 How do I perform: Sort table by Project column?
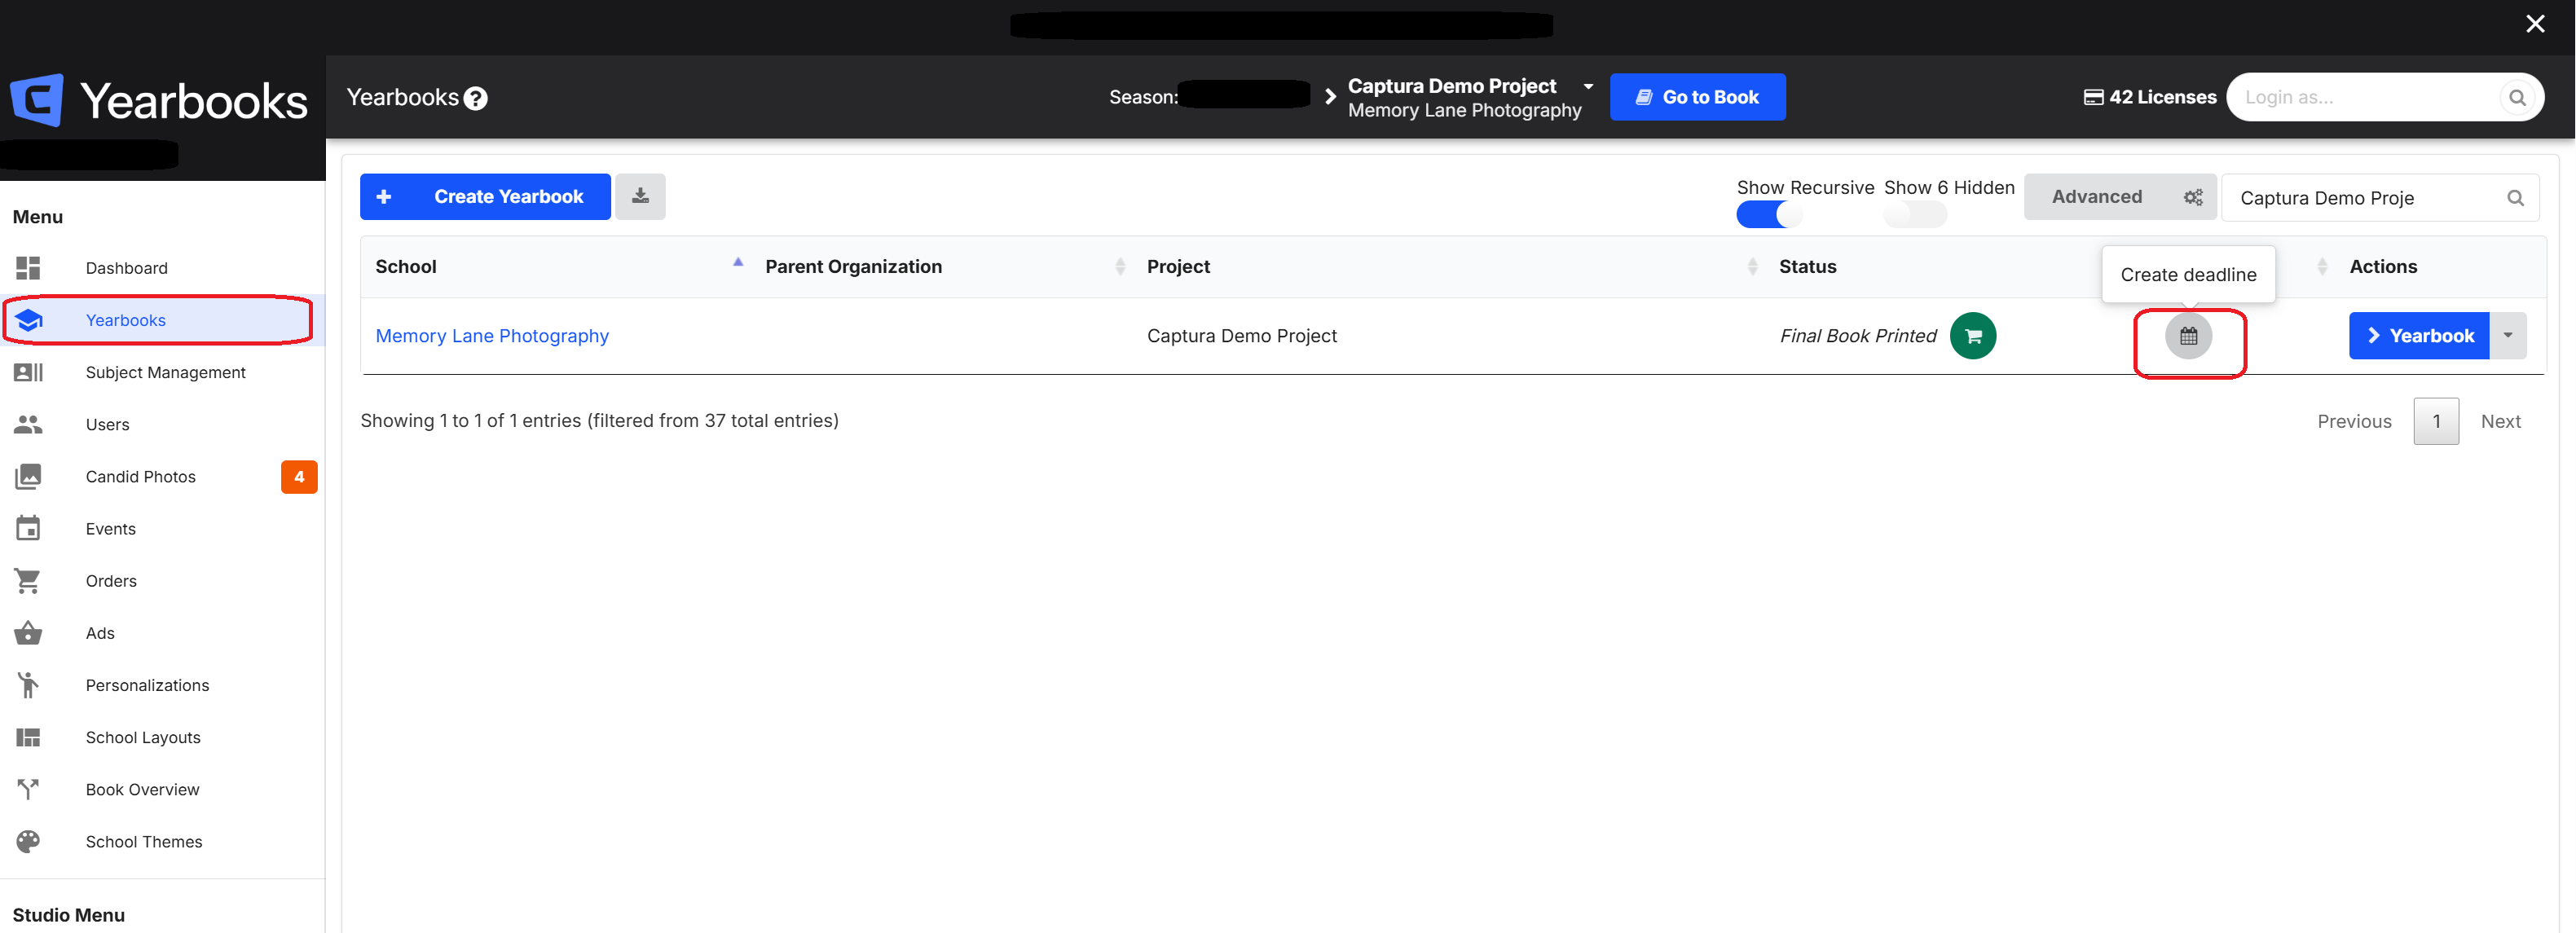[x=1450, y=266]
